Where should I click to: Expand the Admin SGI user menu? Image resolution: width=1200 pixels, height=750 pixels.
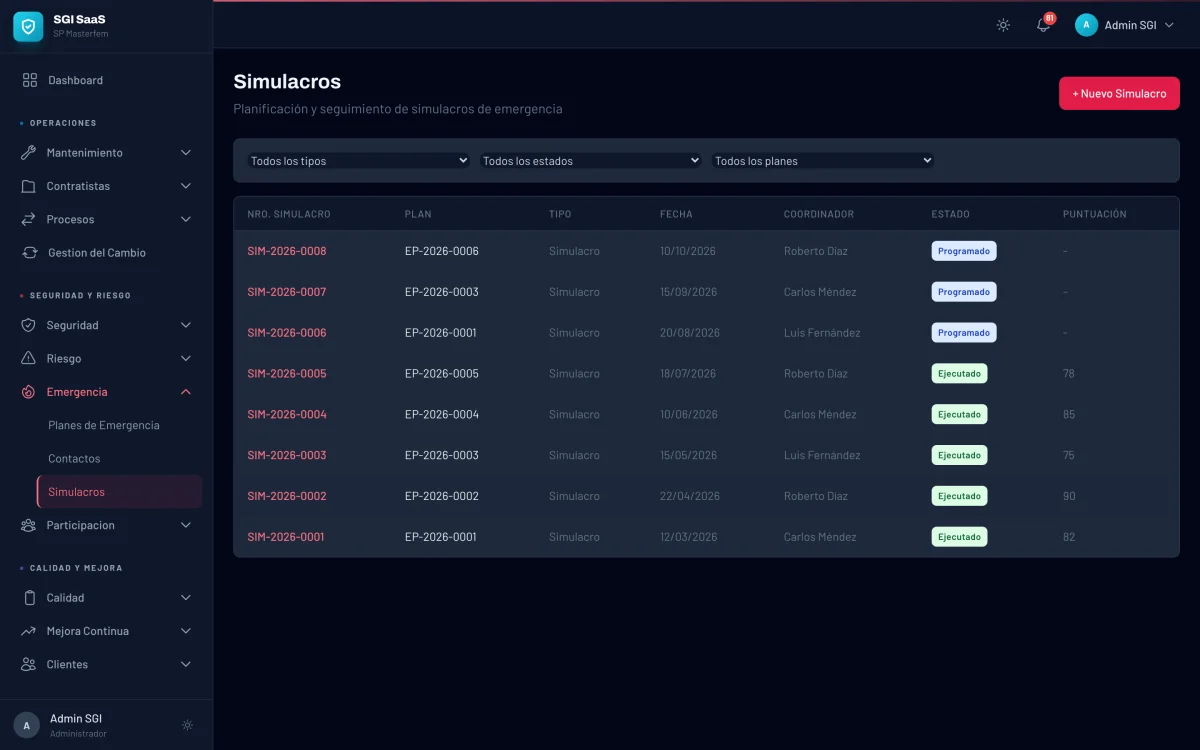pyautogui.click(x=1124, y=25)
